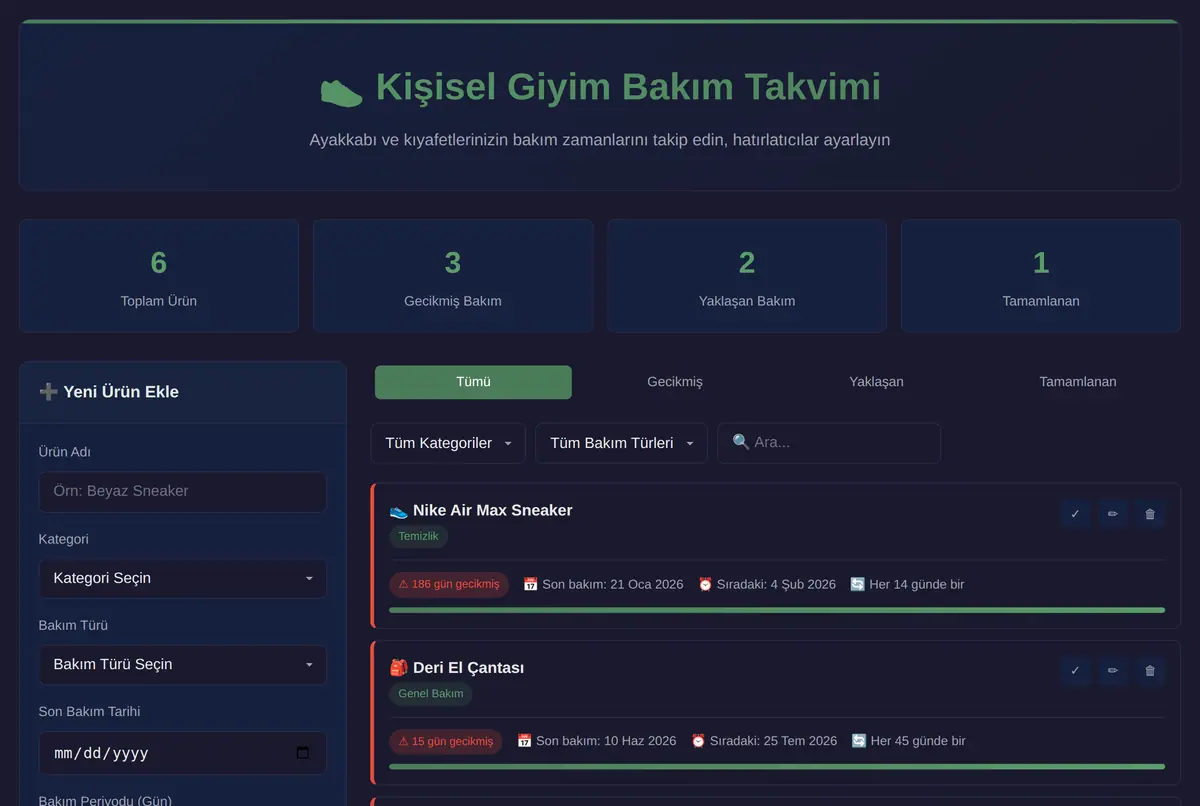Mark Deri El Çantası as completed
This screenshot has width=1200, height=806.
point(1075,671)
